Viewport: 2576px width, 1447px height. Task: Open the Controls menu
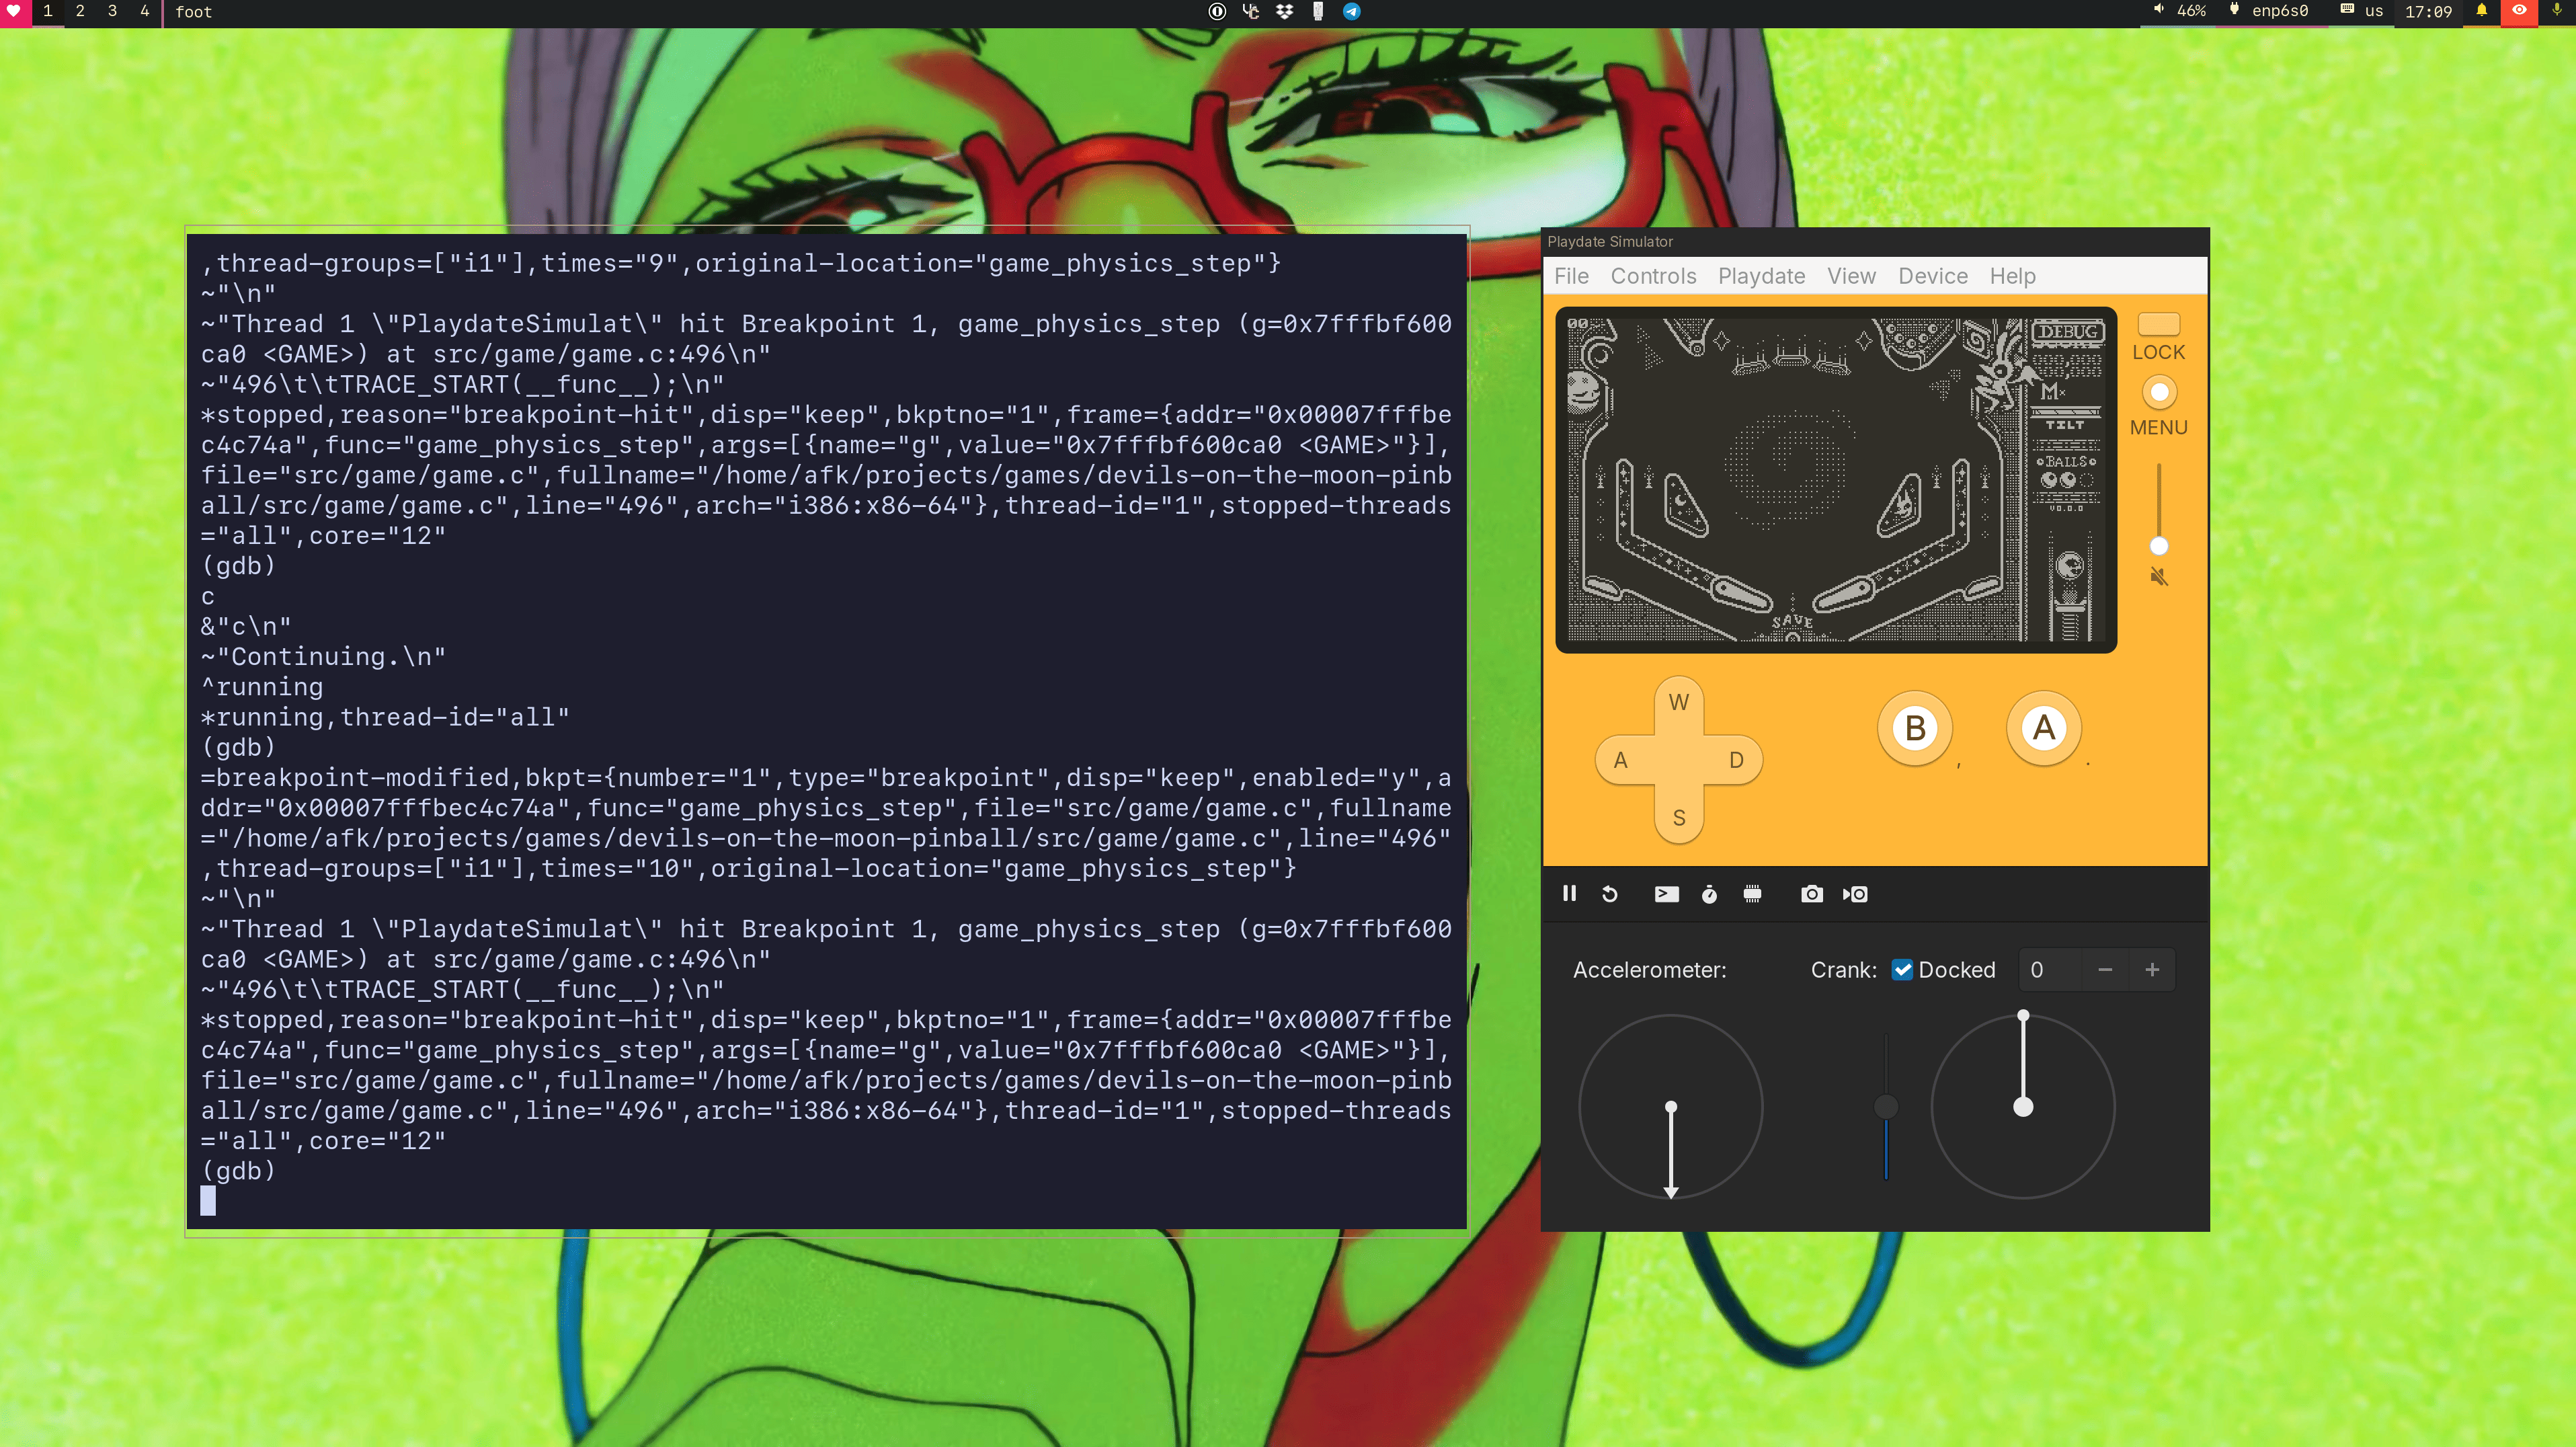(1652, 276)
